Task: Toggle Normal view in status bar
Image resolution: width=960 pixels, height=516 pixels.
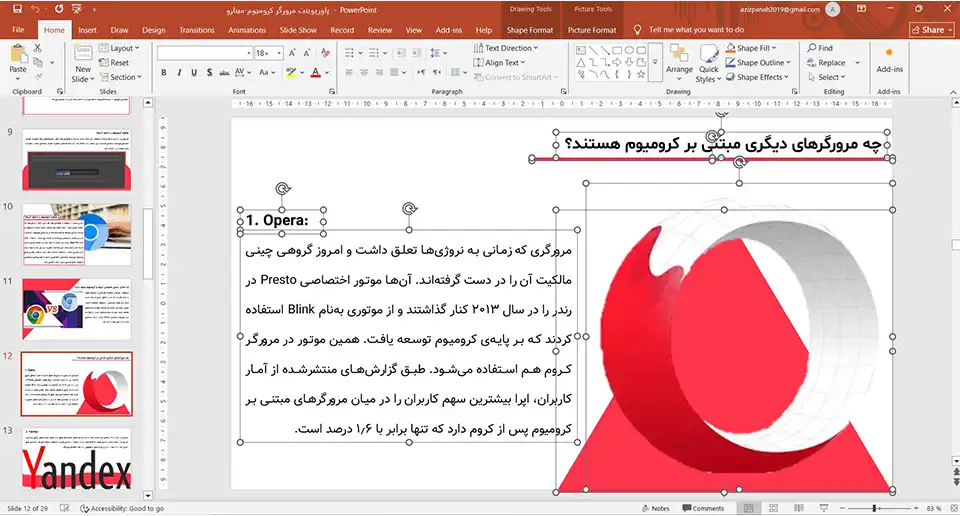Action: point(748,508)
